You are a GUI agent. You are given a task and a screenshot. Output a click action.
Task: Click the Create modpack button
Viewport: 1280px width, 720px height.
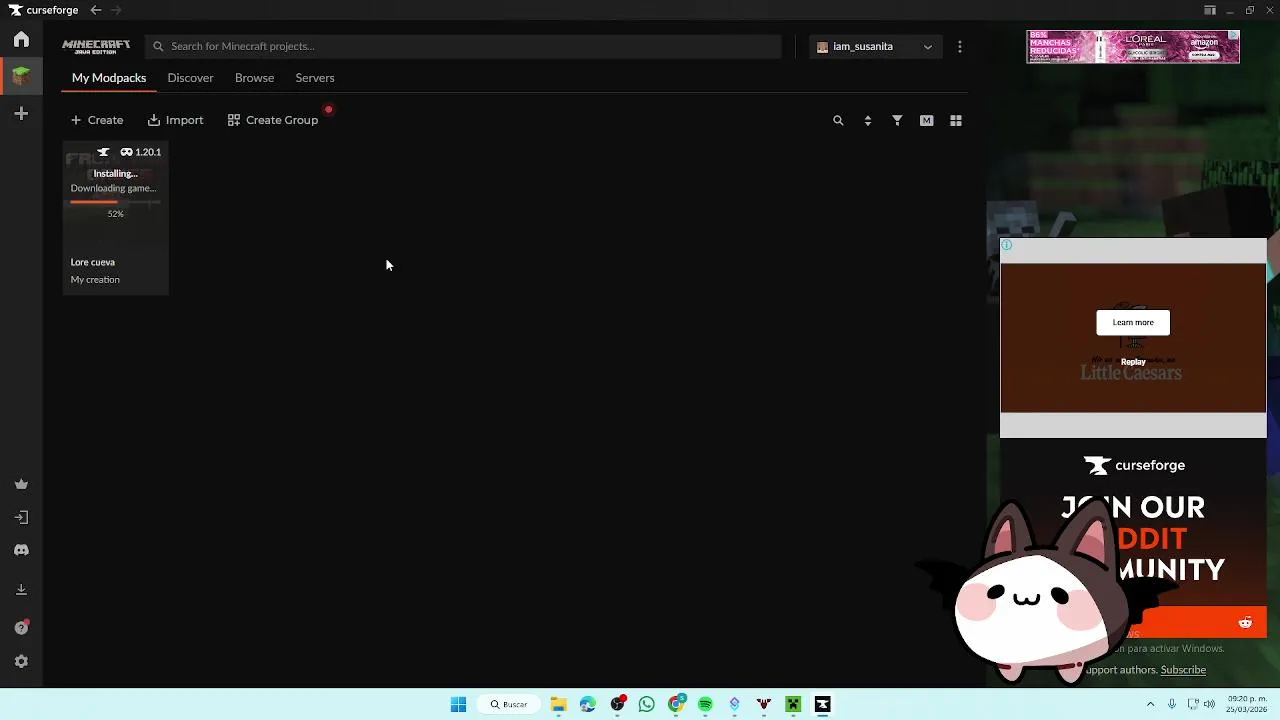[97, 120]
